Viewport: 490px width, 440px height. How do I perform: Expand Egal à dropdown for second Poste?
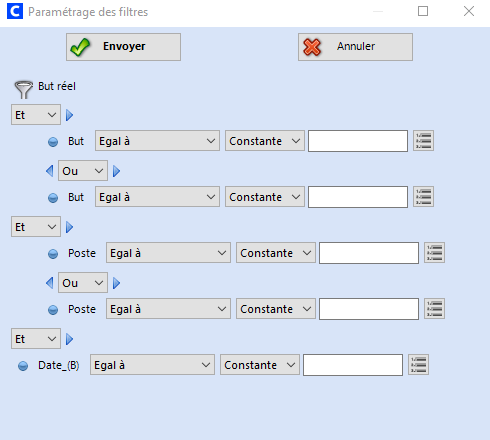coord(168,309)
